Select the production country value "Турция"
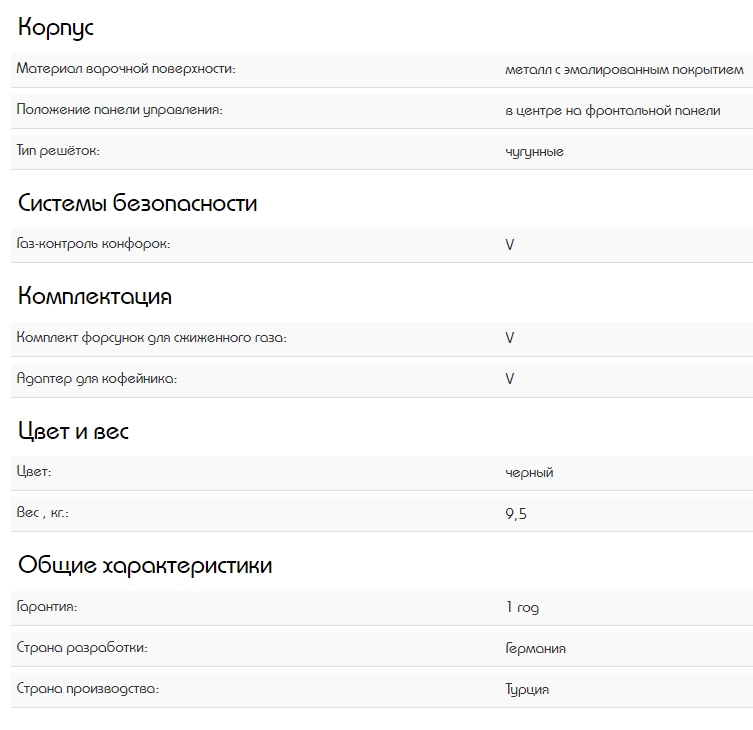The image size is (753, 730). tap(528, 689)
